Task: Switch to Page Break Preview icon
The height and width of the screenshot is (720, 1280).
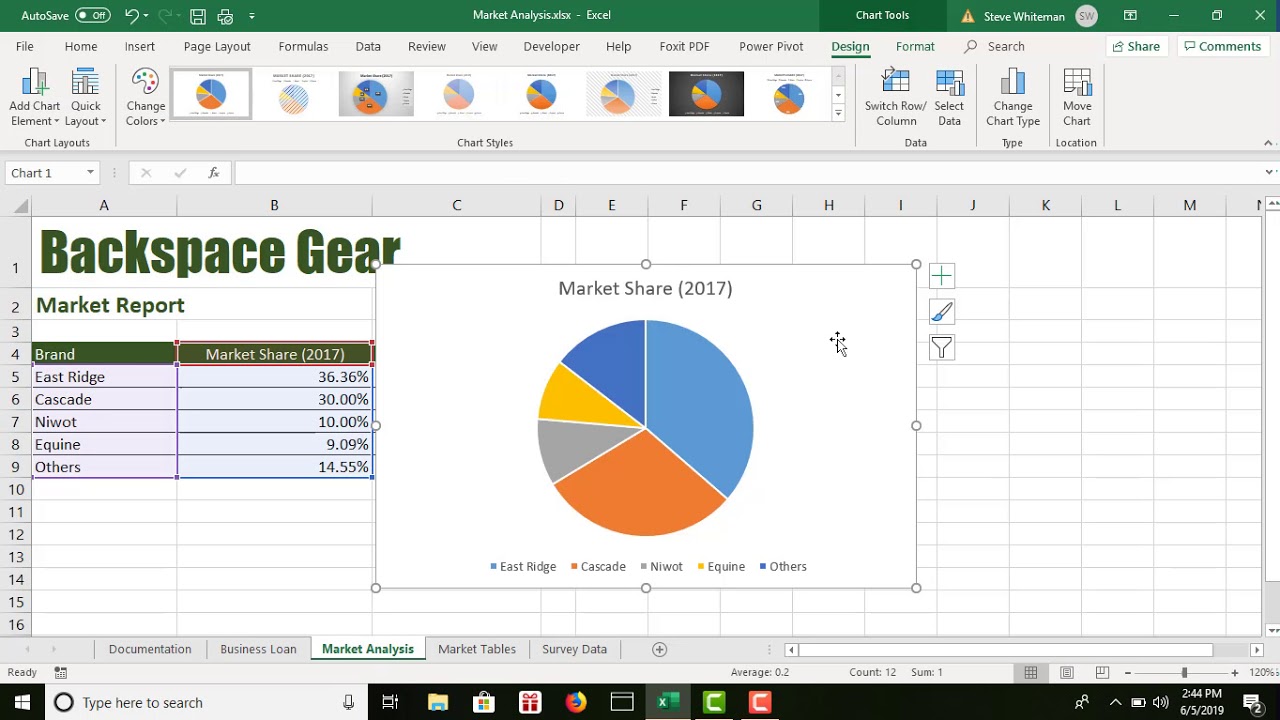Action: pos(1102,673)
